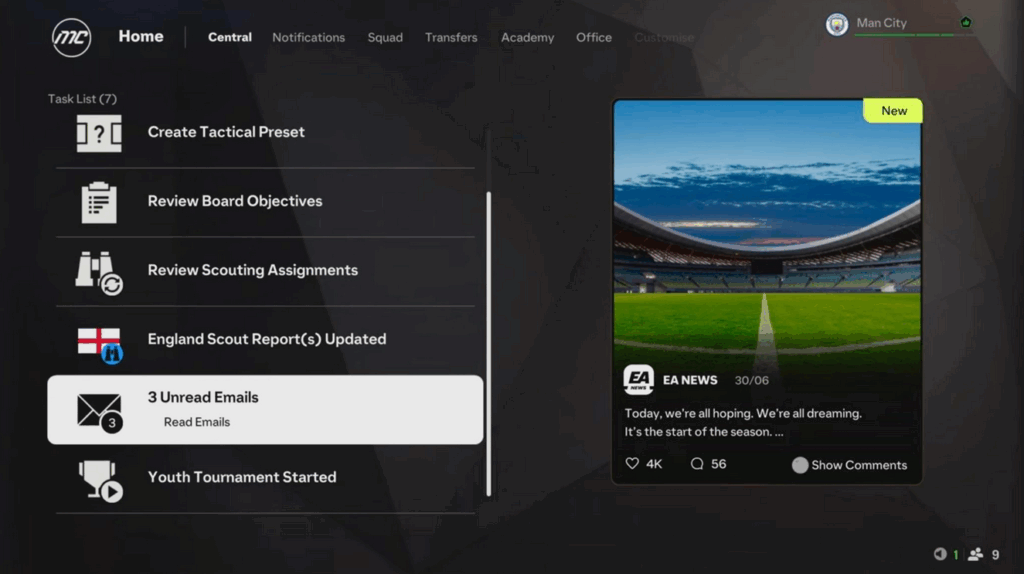Click the New badge on news card
Image resolution: width=1024 pixels, height=574 pixels.
893,110
